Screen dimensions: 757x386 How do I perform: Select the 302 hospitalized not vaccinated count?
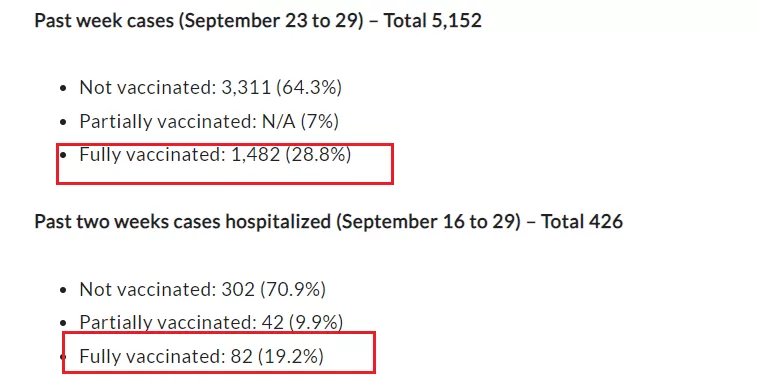[x=238, y=289]
